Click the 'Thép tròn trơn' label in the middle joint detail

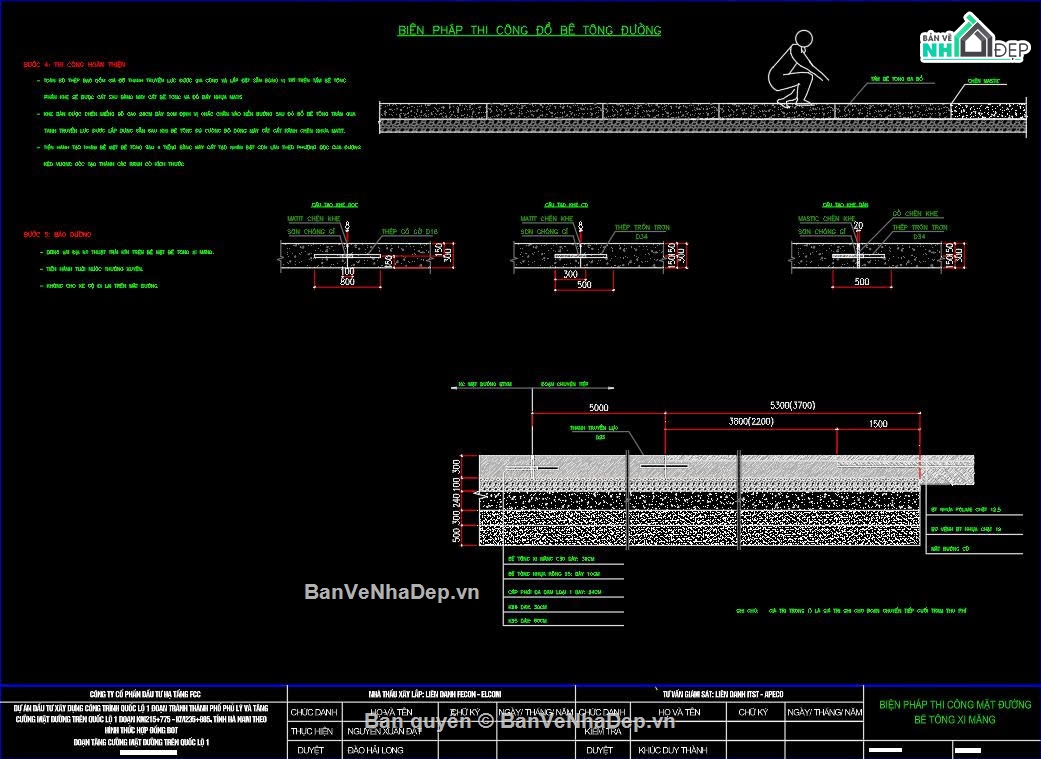pos(641,227)
